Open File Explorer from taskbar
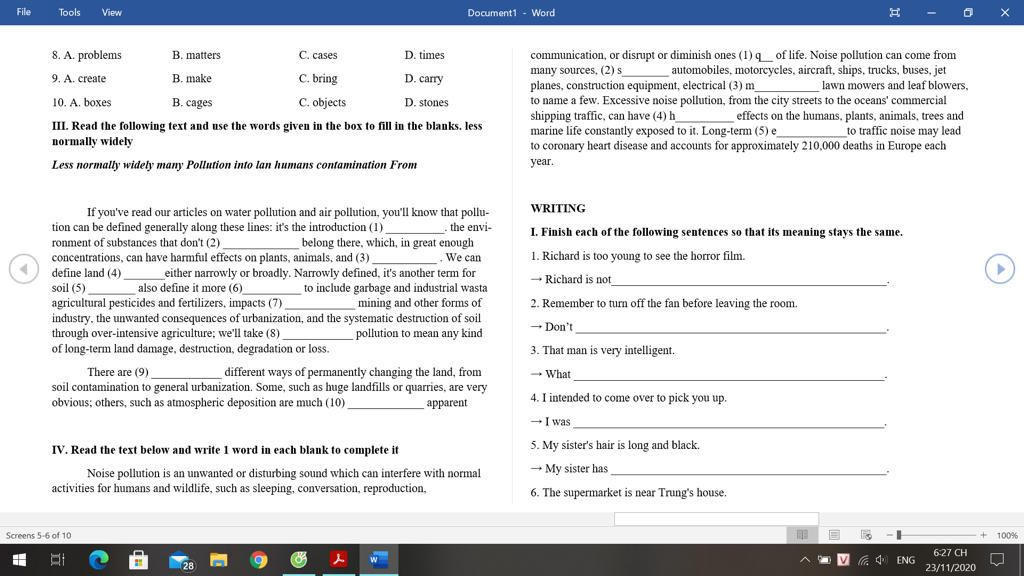Screen dimensions: 1024x576 click(219, 560)
